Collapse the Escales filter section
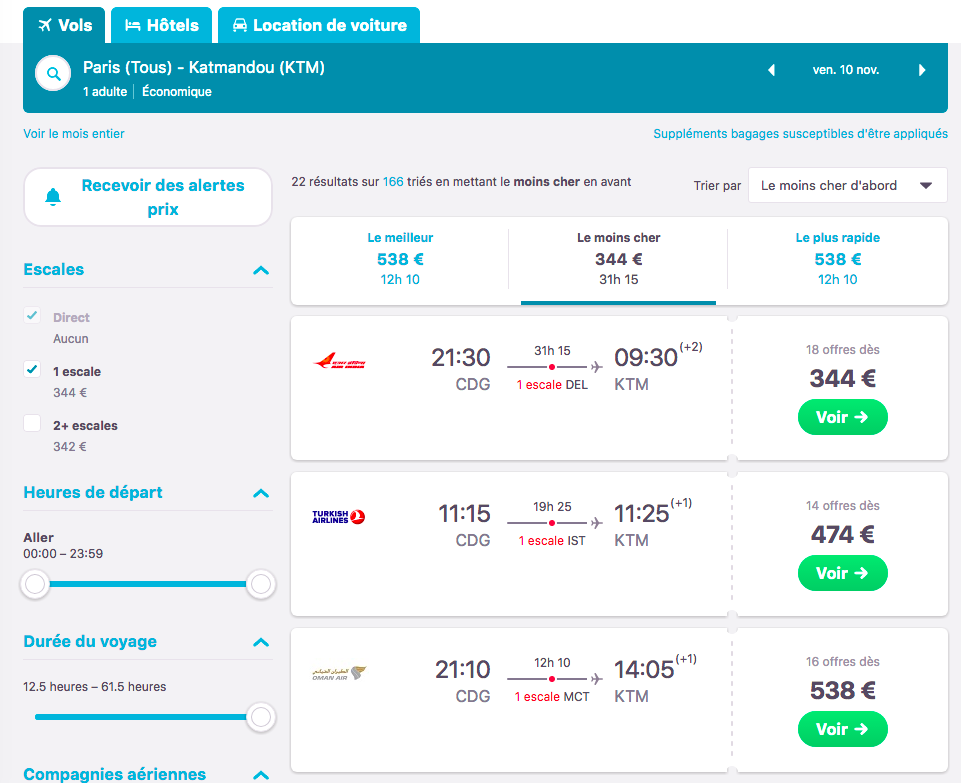Viewport: 961px width, 783px height. click(261, 270)
